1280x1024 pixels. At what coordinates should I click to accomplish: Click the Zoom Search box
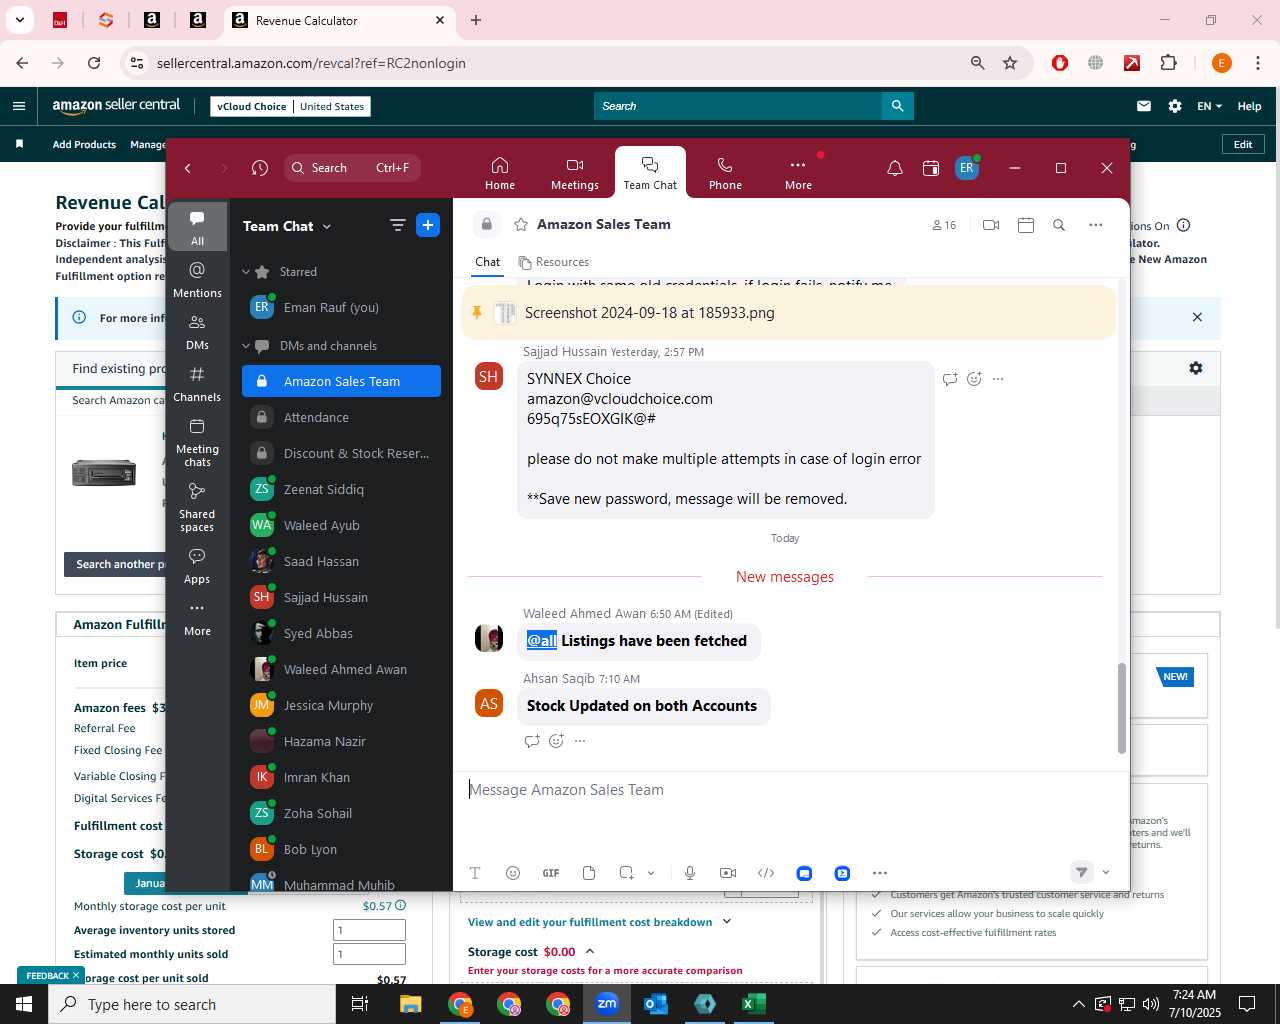tap(352, 168)
